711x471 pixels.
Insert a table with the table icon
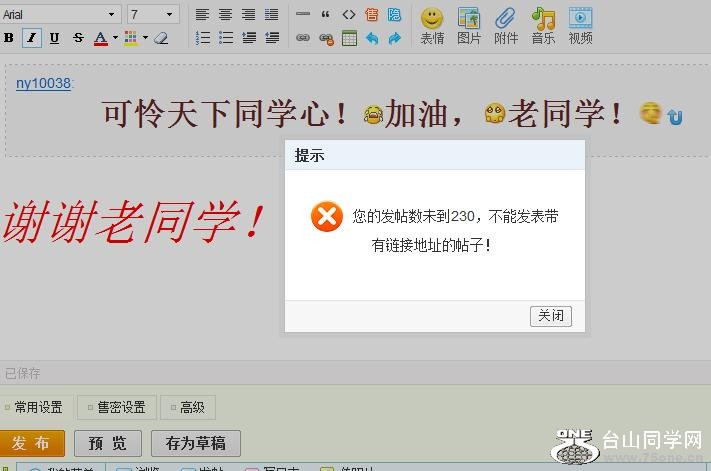pos(349,38)
